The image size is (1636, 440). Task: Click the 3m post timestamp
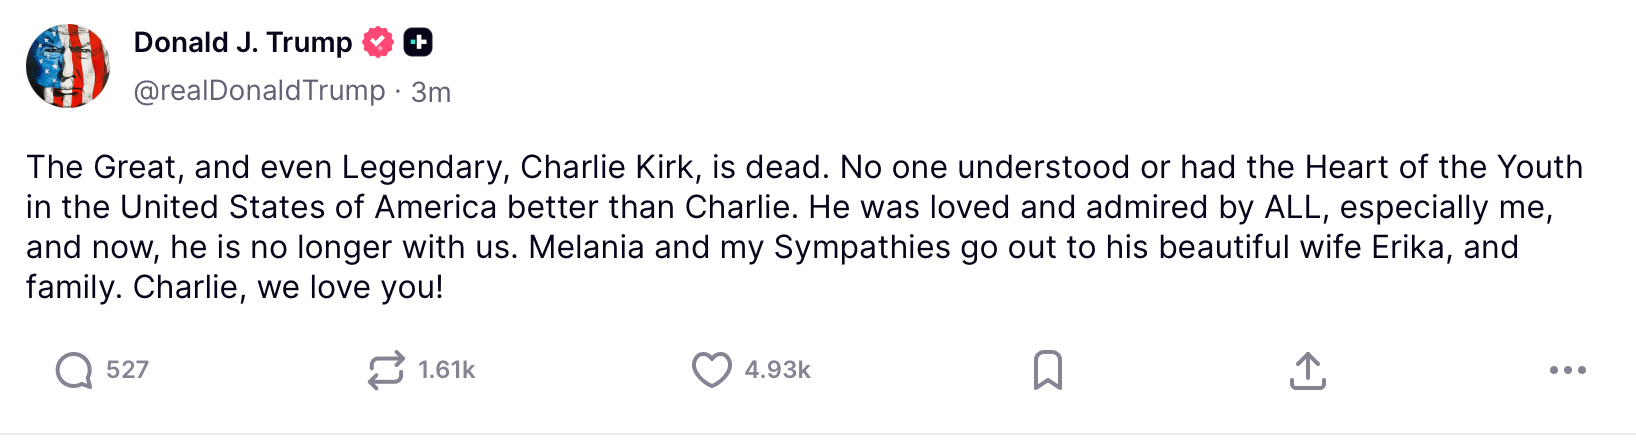click(x=431, y=92)
